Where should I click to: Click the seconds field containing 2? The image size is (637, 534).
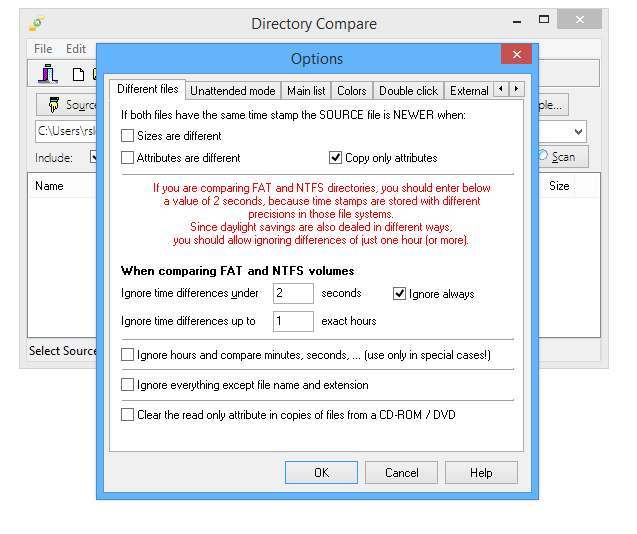tap(293, 293)
